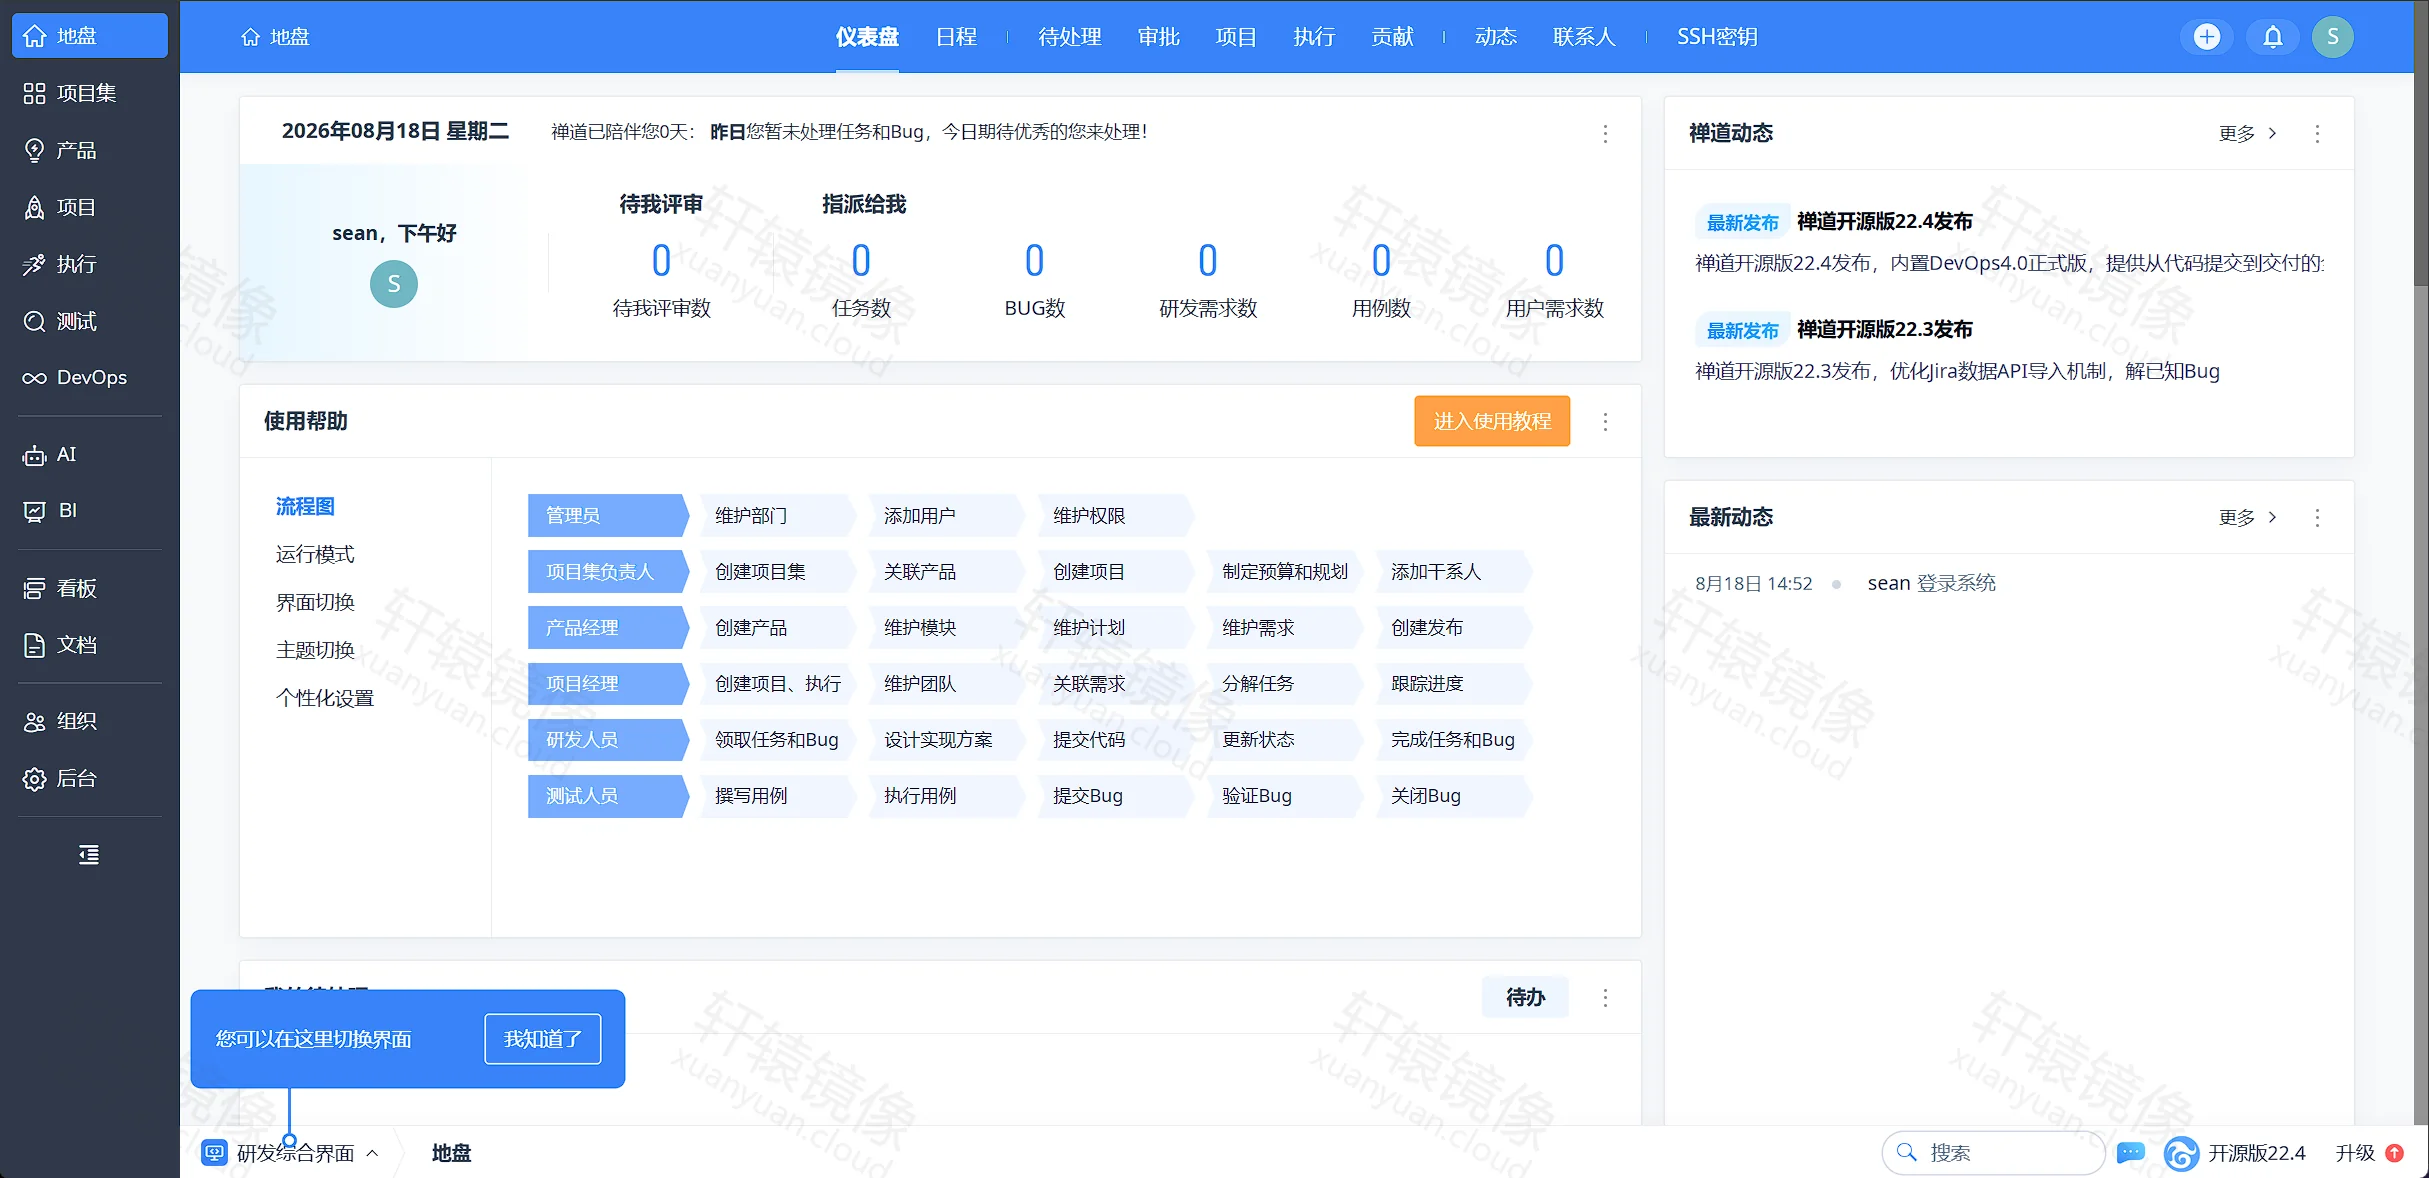Open the 待办 block three-dot menu
The image size is (2429, 1178).
(x=1605, y=997)
